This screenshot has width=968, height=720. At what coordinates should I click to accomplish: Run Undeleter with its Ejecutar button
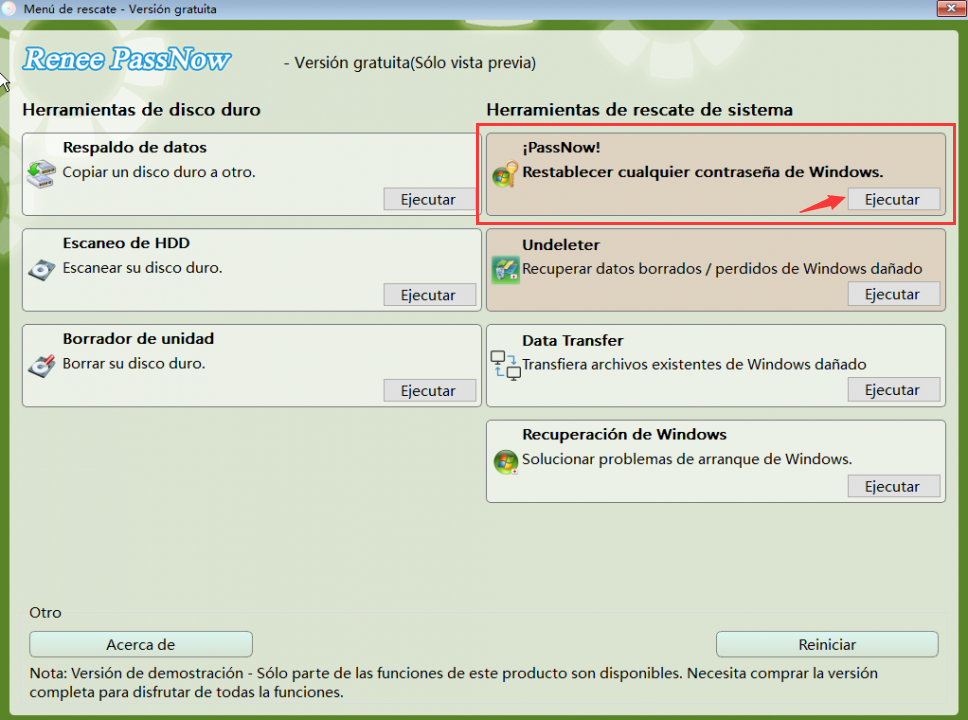(x=893, y=294)
